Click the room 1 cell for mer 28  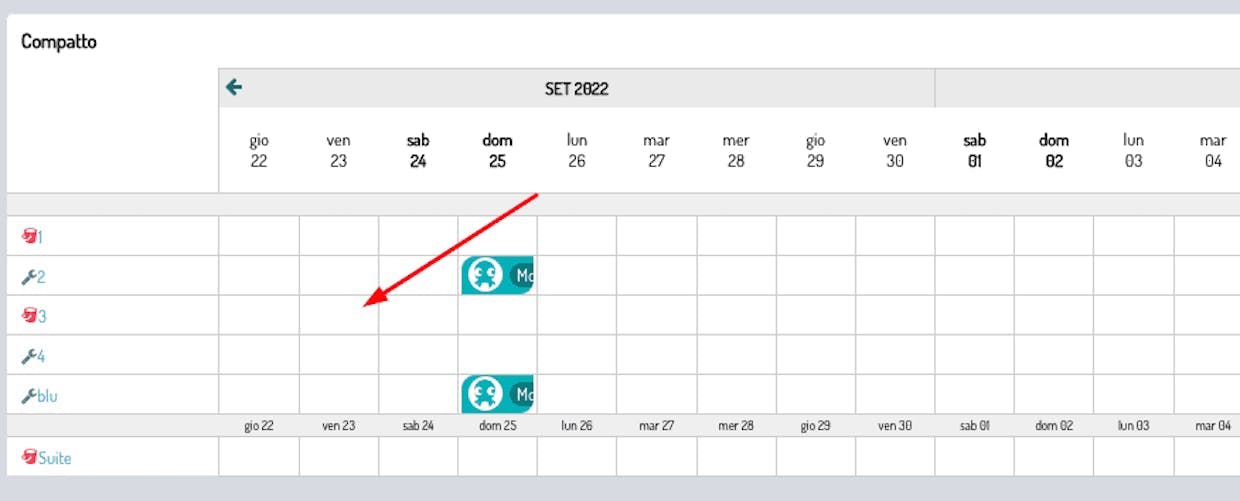[x=736, y=236]
